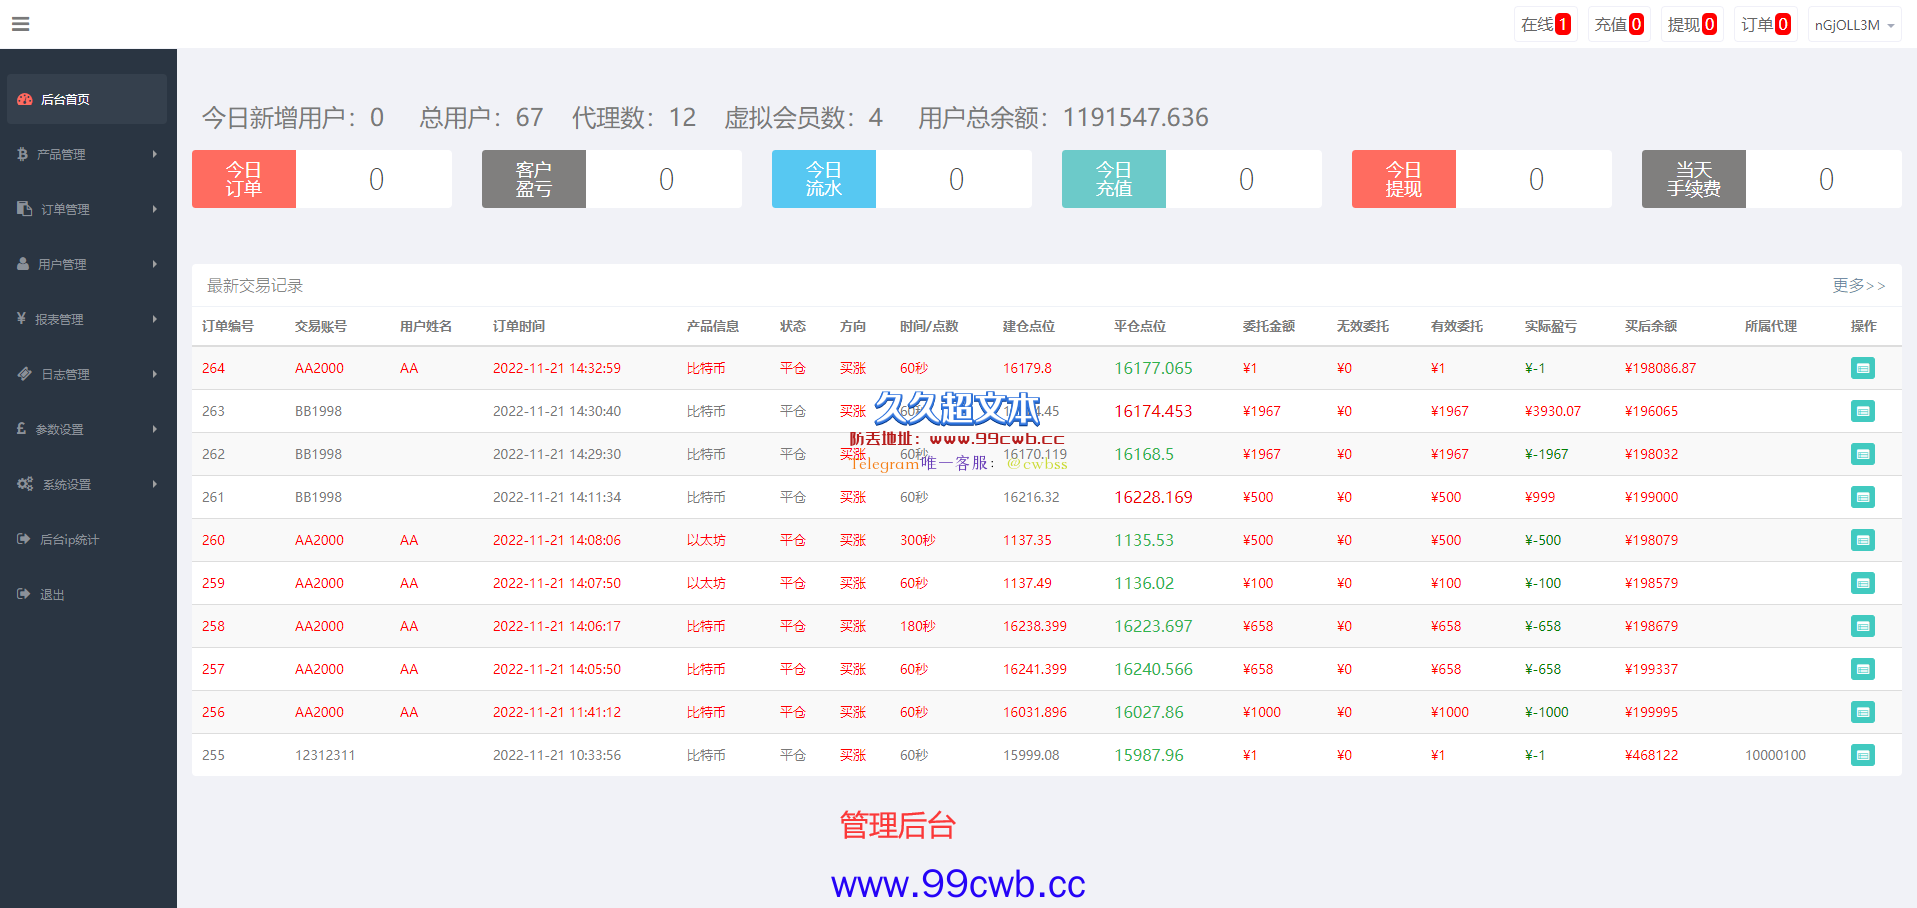Expand the 日志管理 submenu arrow
The height and width of the screenshot is (908, 1917).
(155, 374)
